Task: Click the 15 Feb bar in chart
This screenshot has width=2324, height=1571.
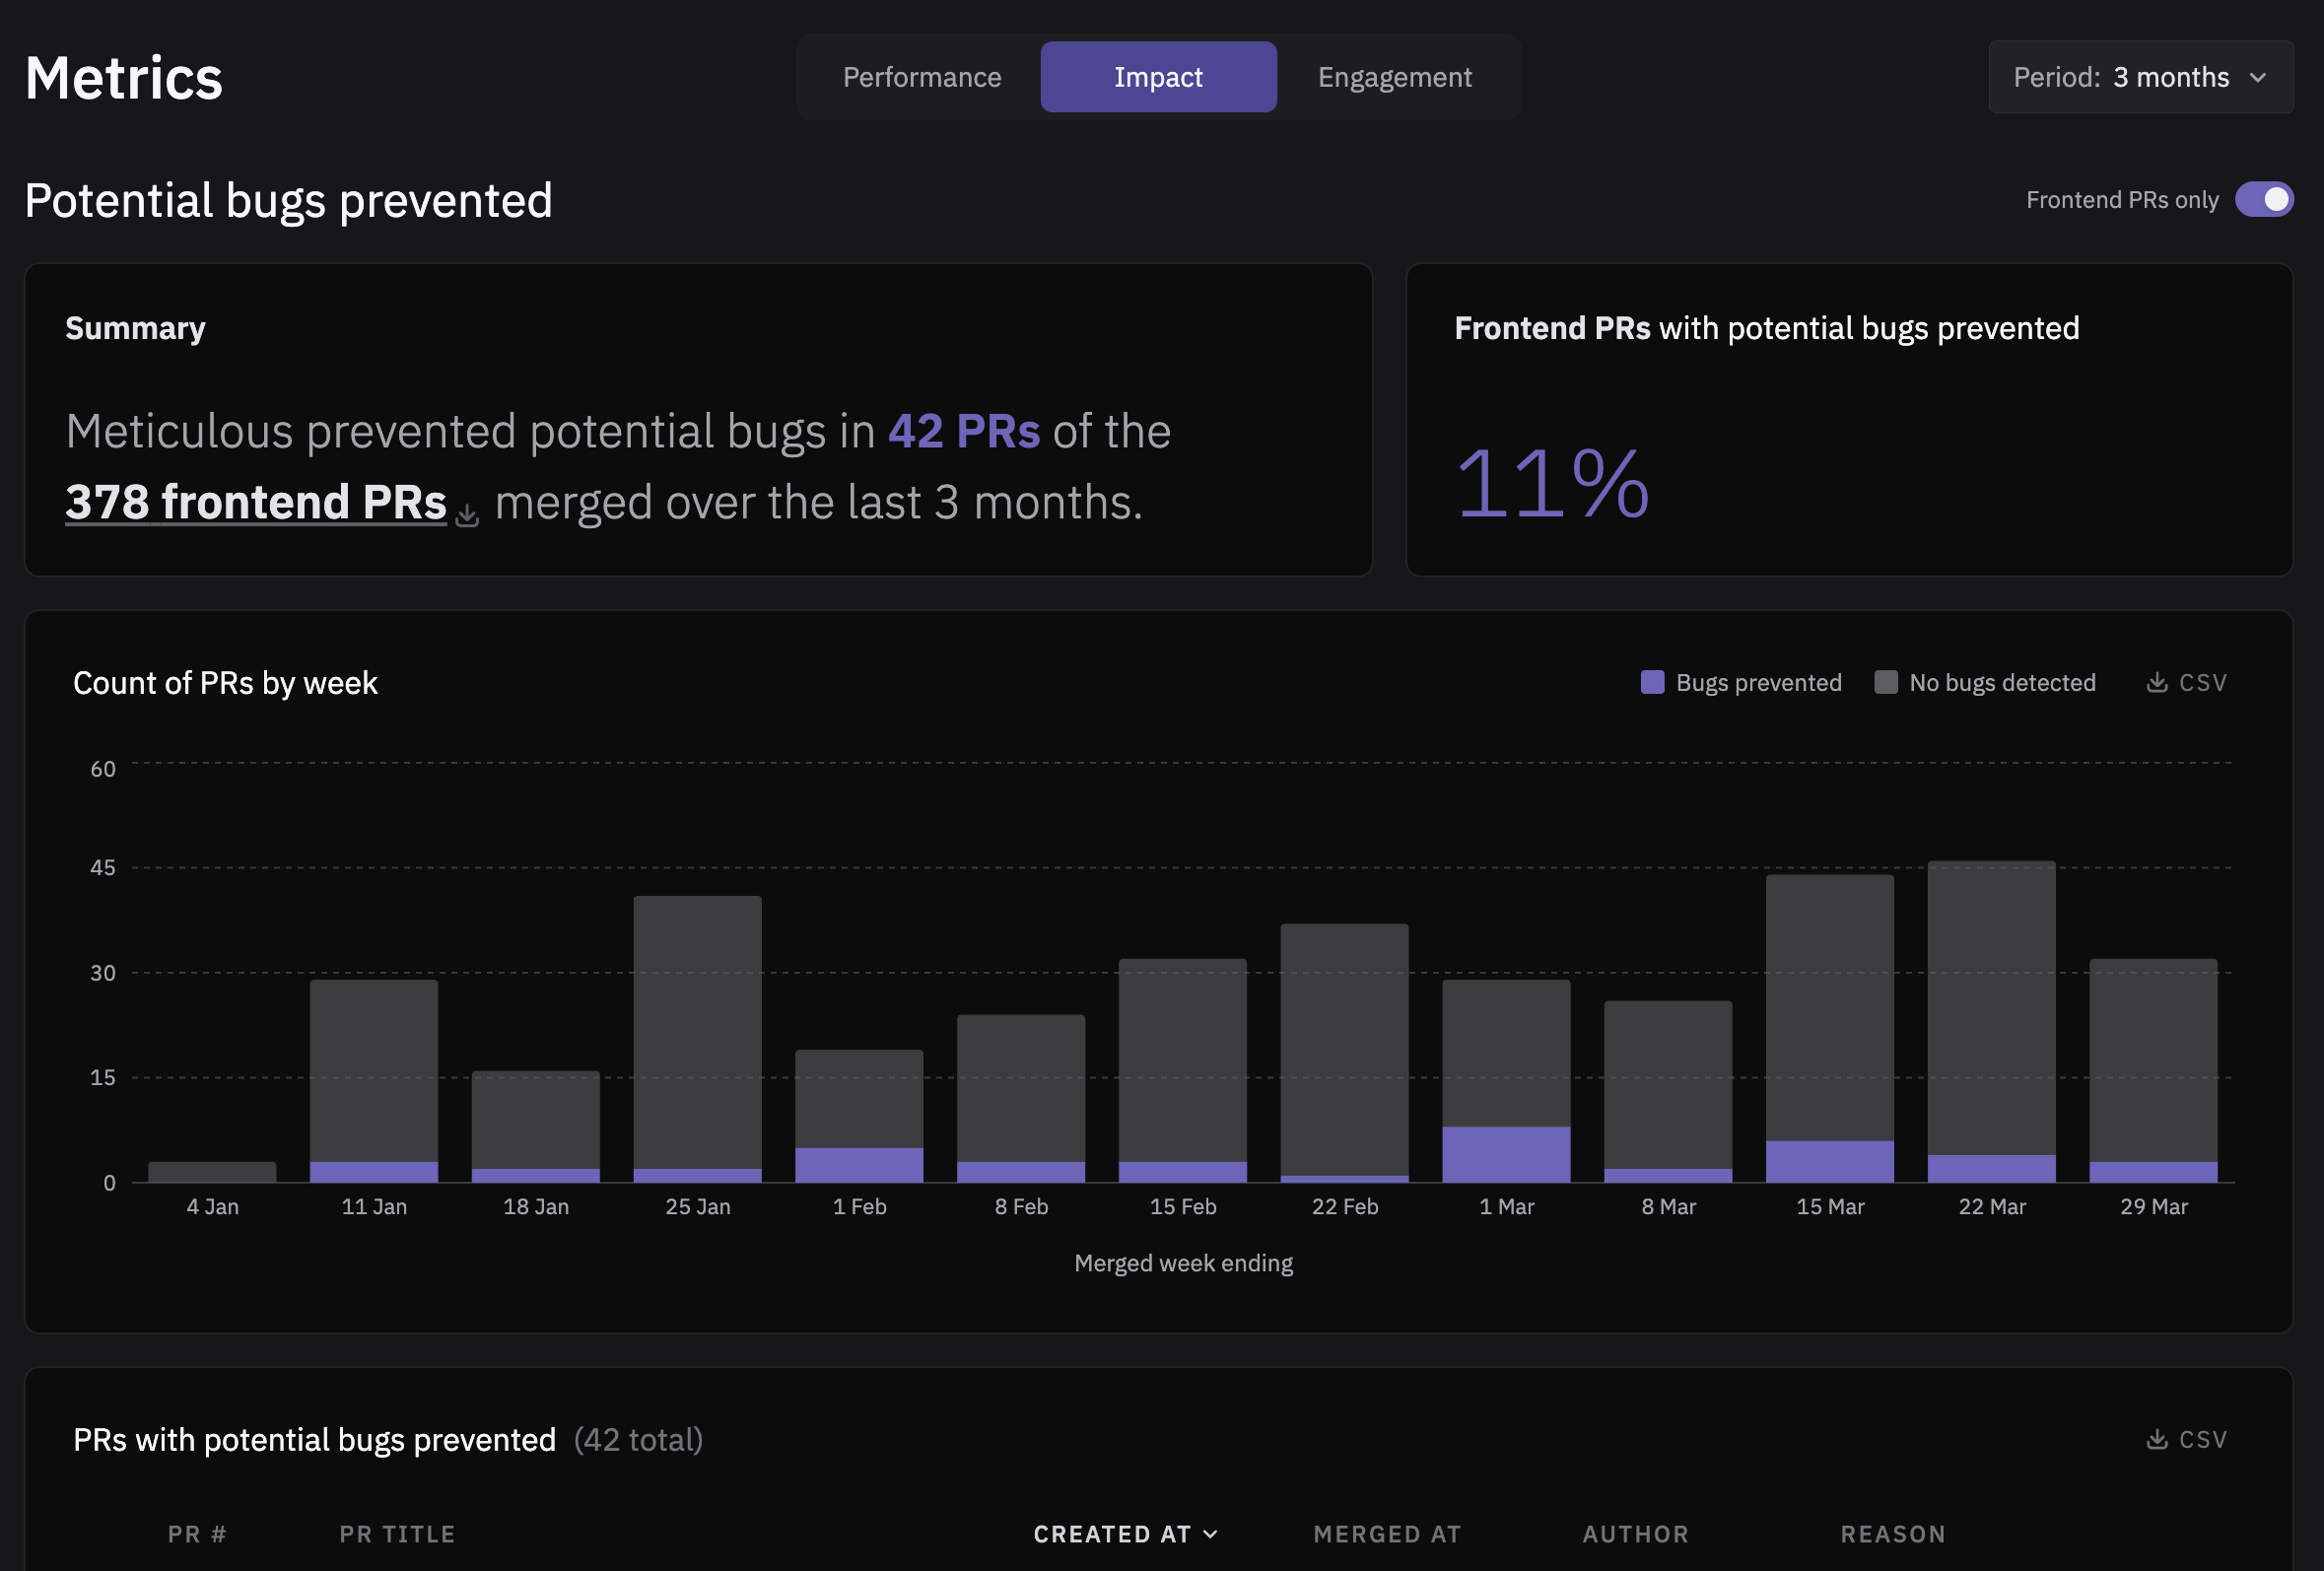Action: [x=1182, y=1070]
